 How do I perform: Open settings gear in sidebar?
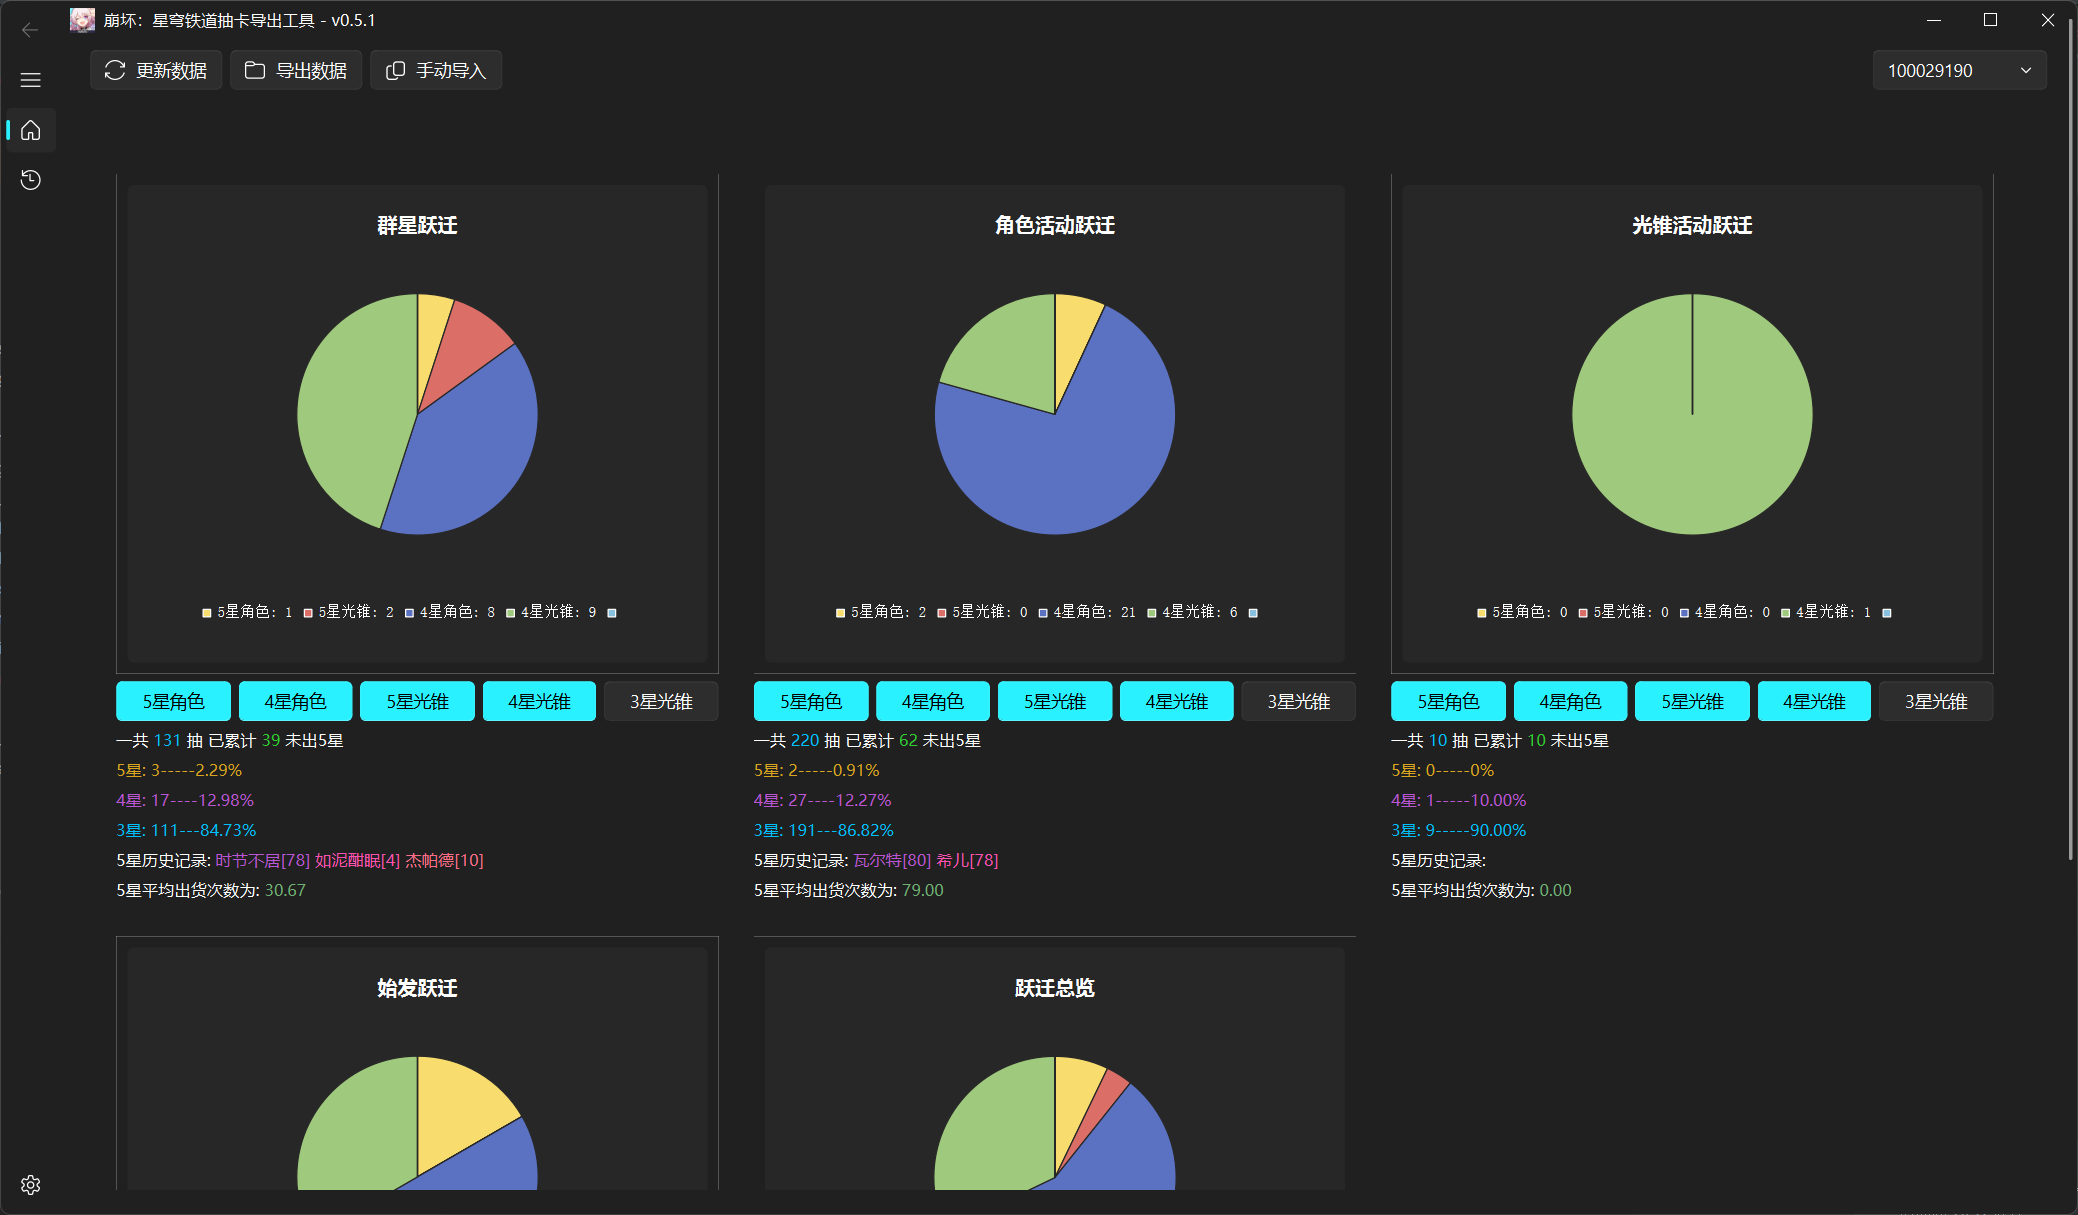click(30, 1185)
